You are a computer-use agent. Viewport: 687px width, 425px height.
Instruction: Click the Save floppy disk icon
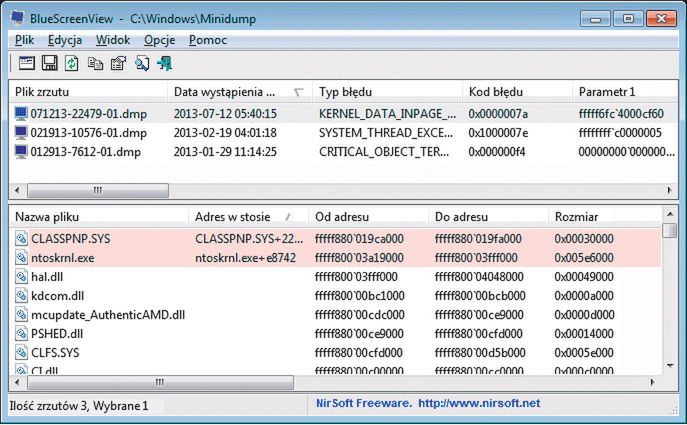[x=50, y=64]
